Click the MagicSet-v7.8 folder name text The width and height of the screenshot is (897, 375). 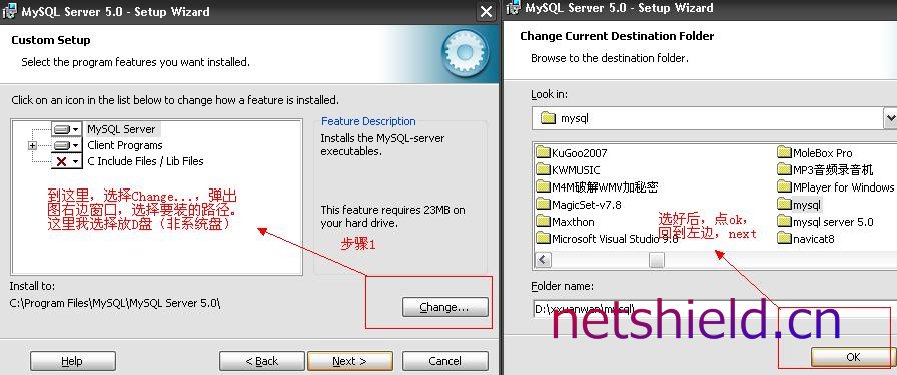pos(587,205)
